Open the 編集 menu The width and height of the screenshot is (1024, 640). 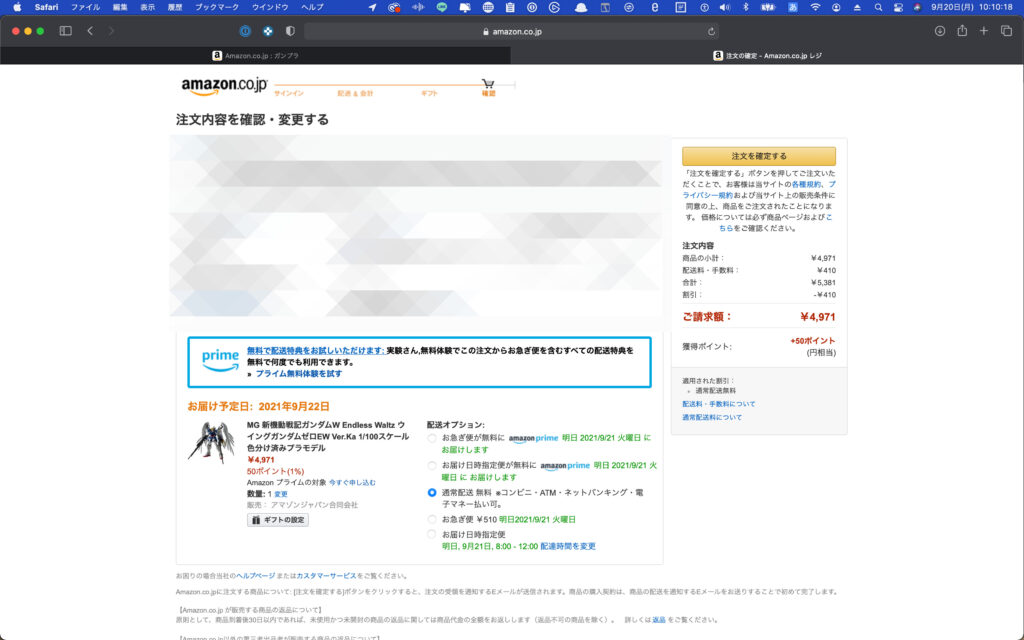(120, 7)
